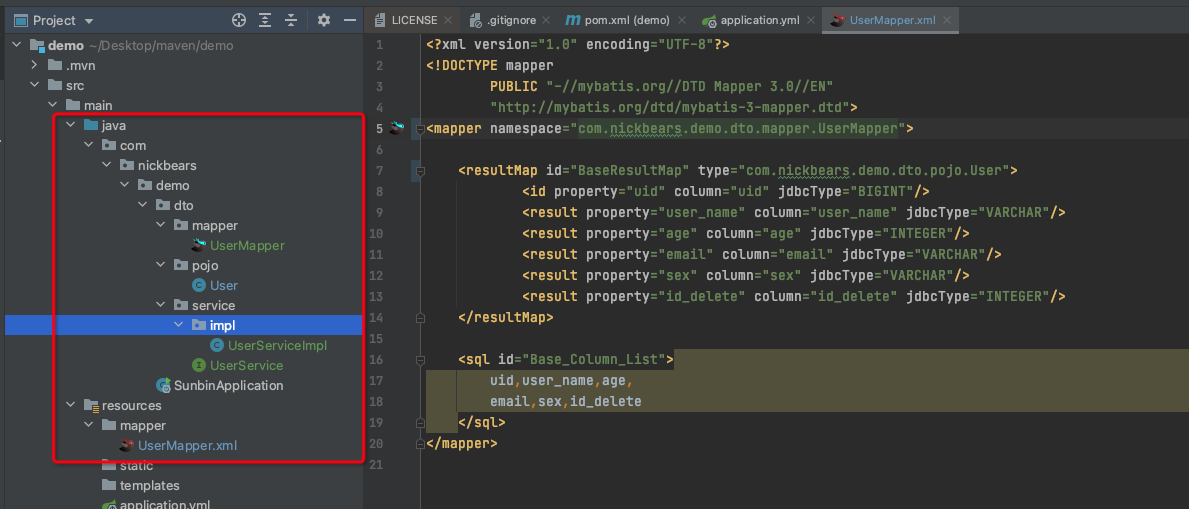Click mapper namespace value on line 5

tap(738, 129)
